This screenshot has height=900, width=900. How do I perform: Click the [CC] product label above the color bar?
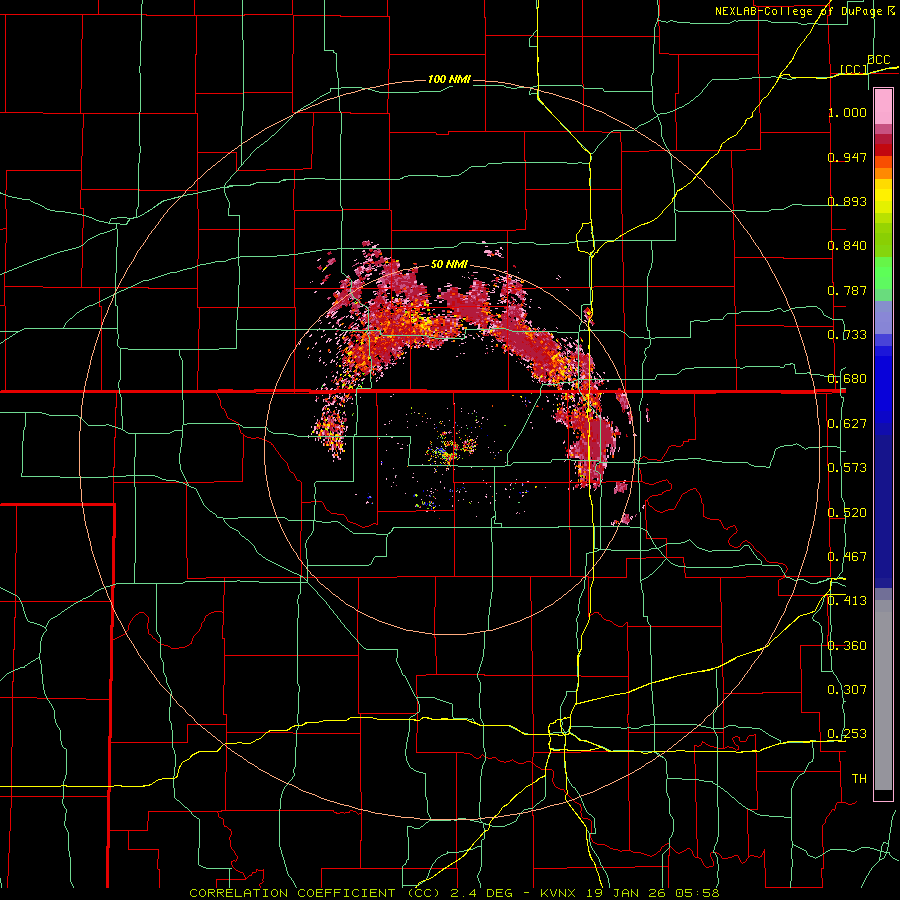(x=854, y=70)
